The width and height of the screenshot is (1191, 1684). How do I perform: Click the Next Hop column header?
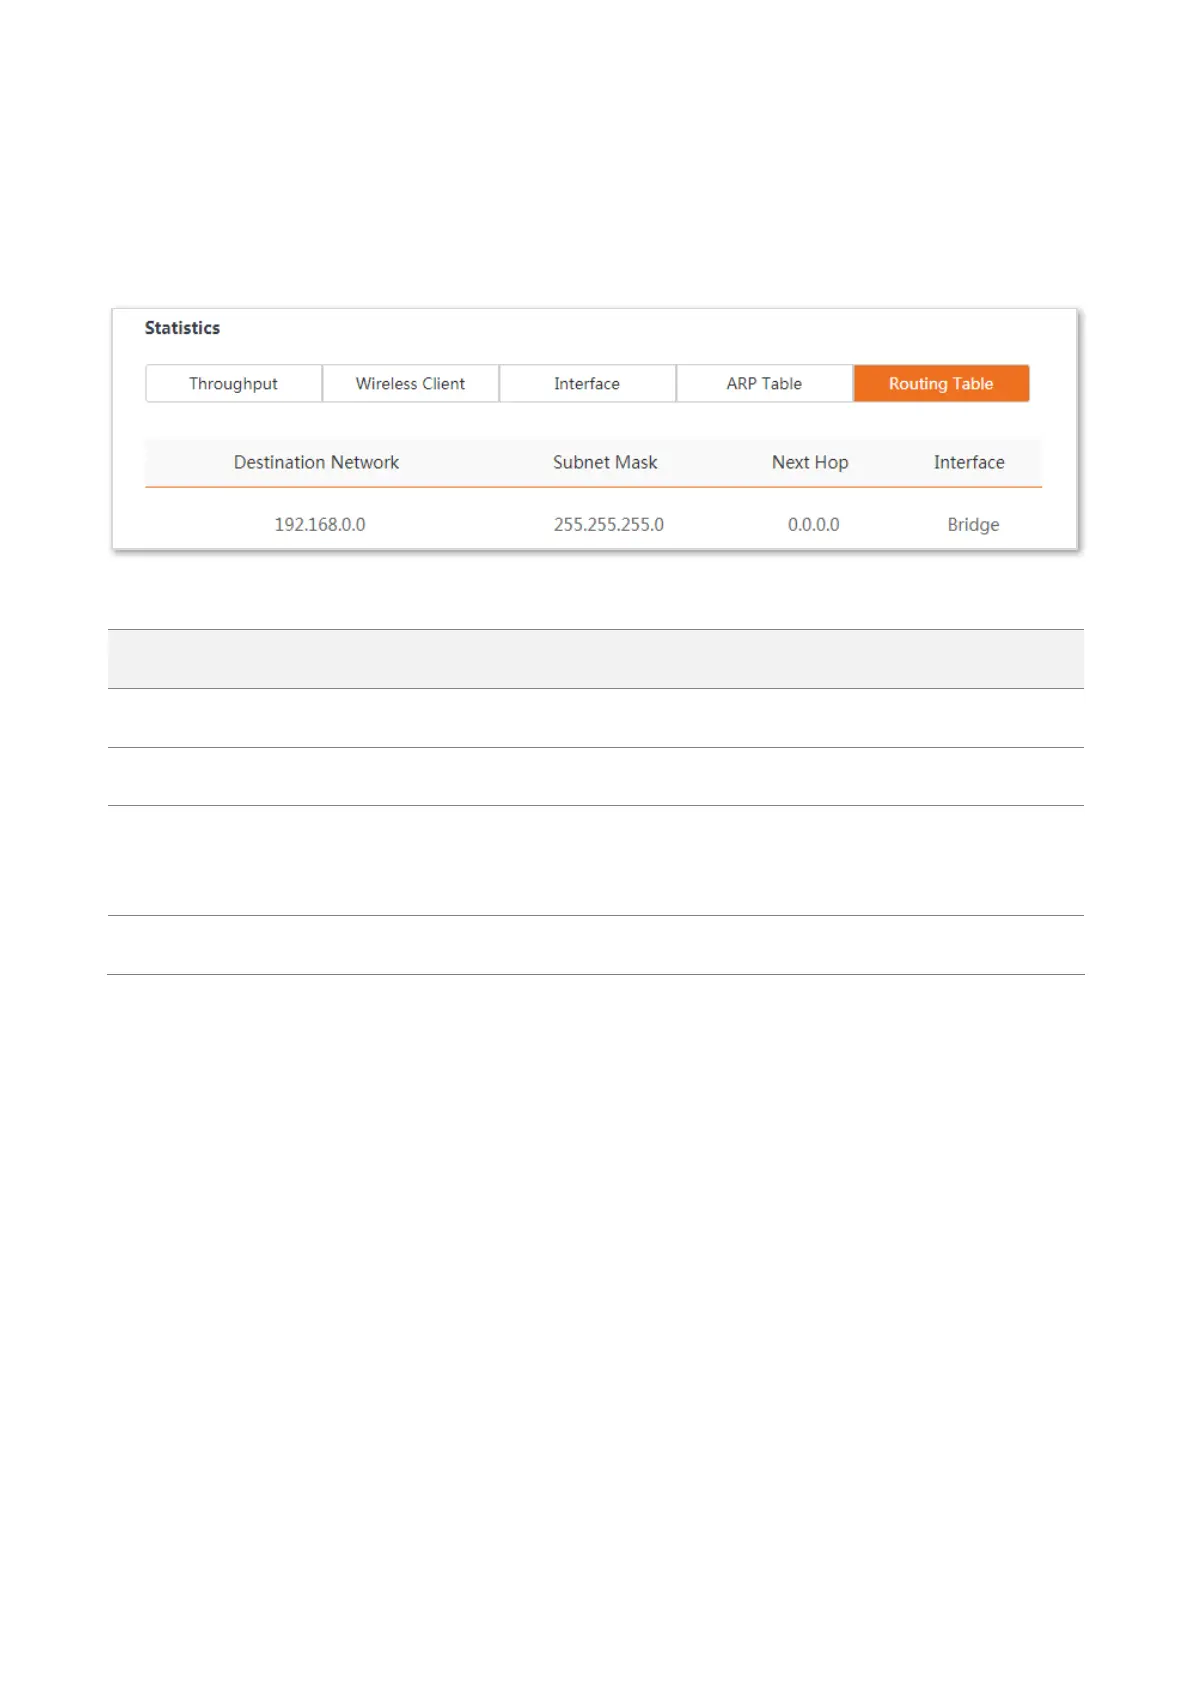[810, 462]
